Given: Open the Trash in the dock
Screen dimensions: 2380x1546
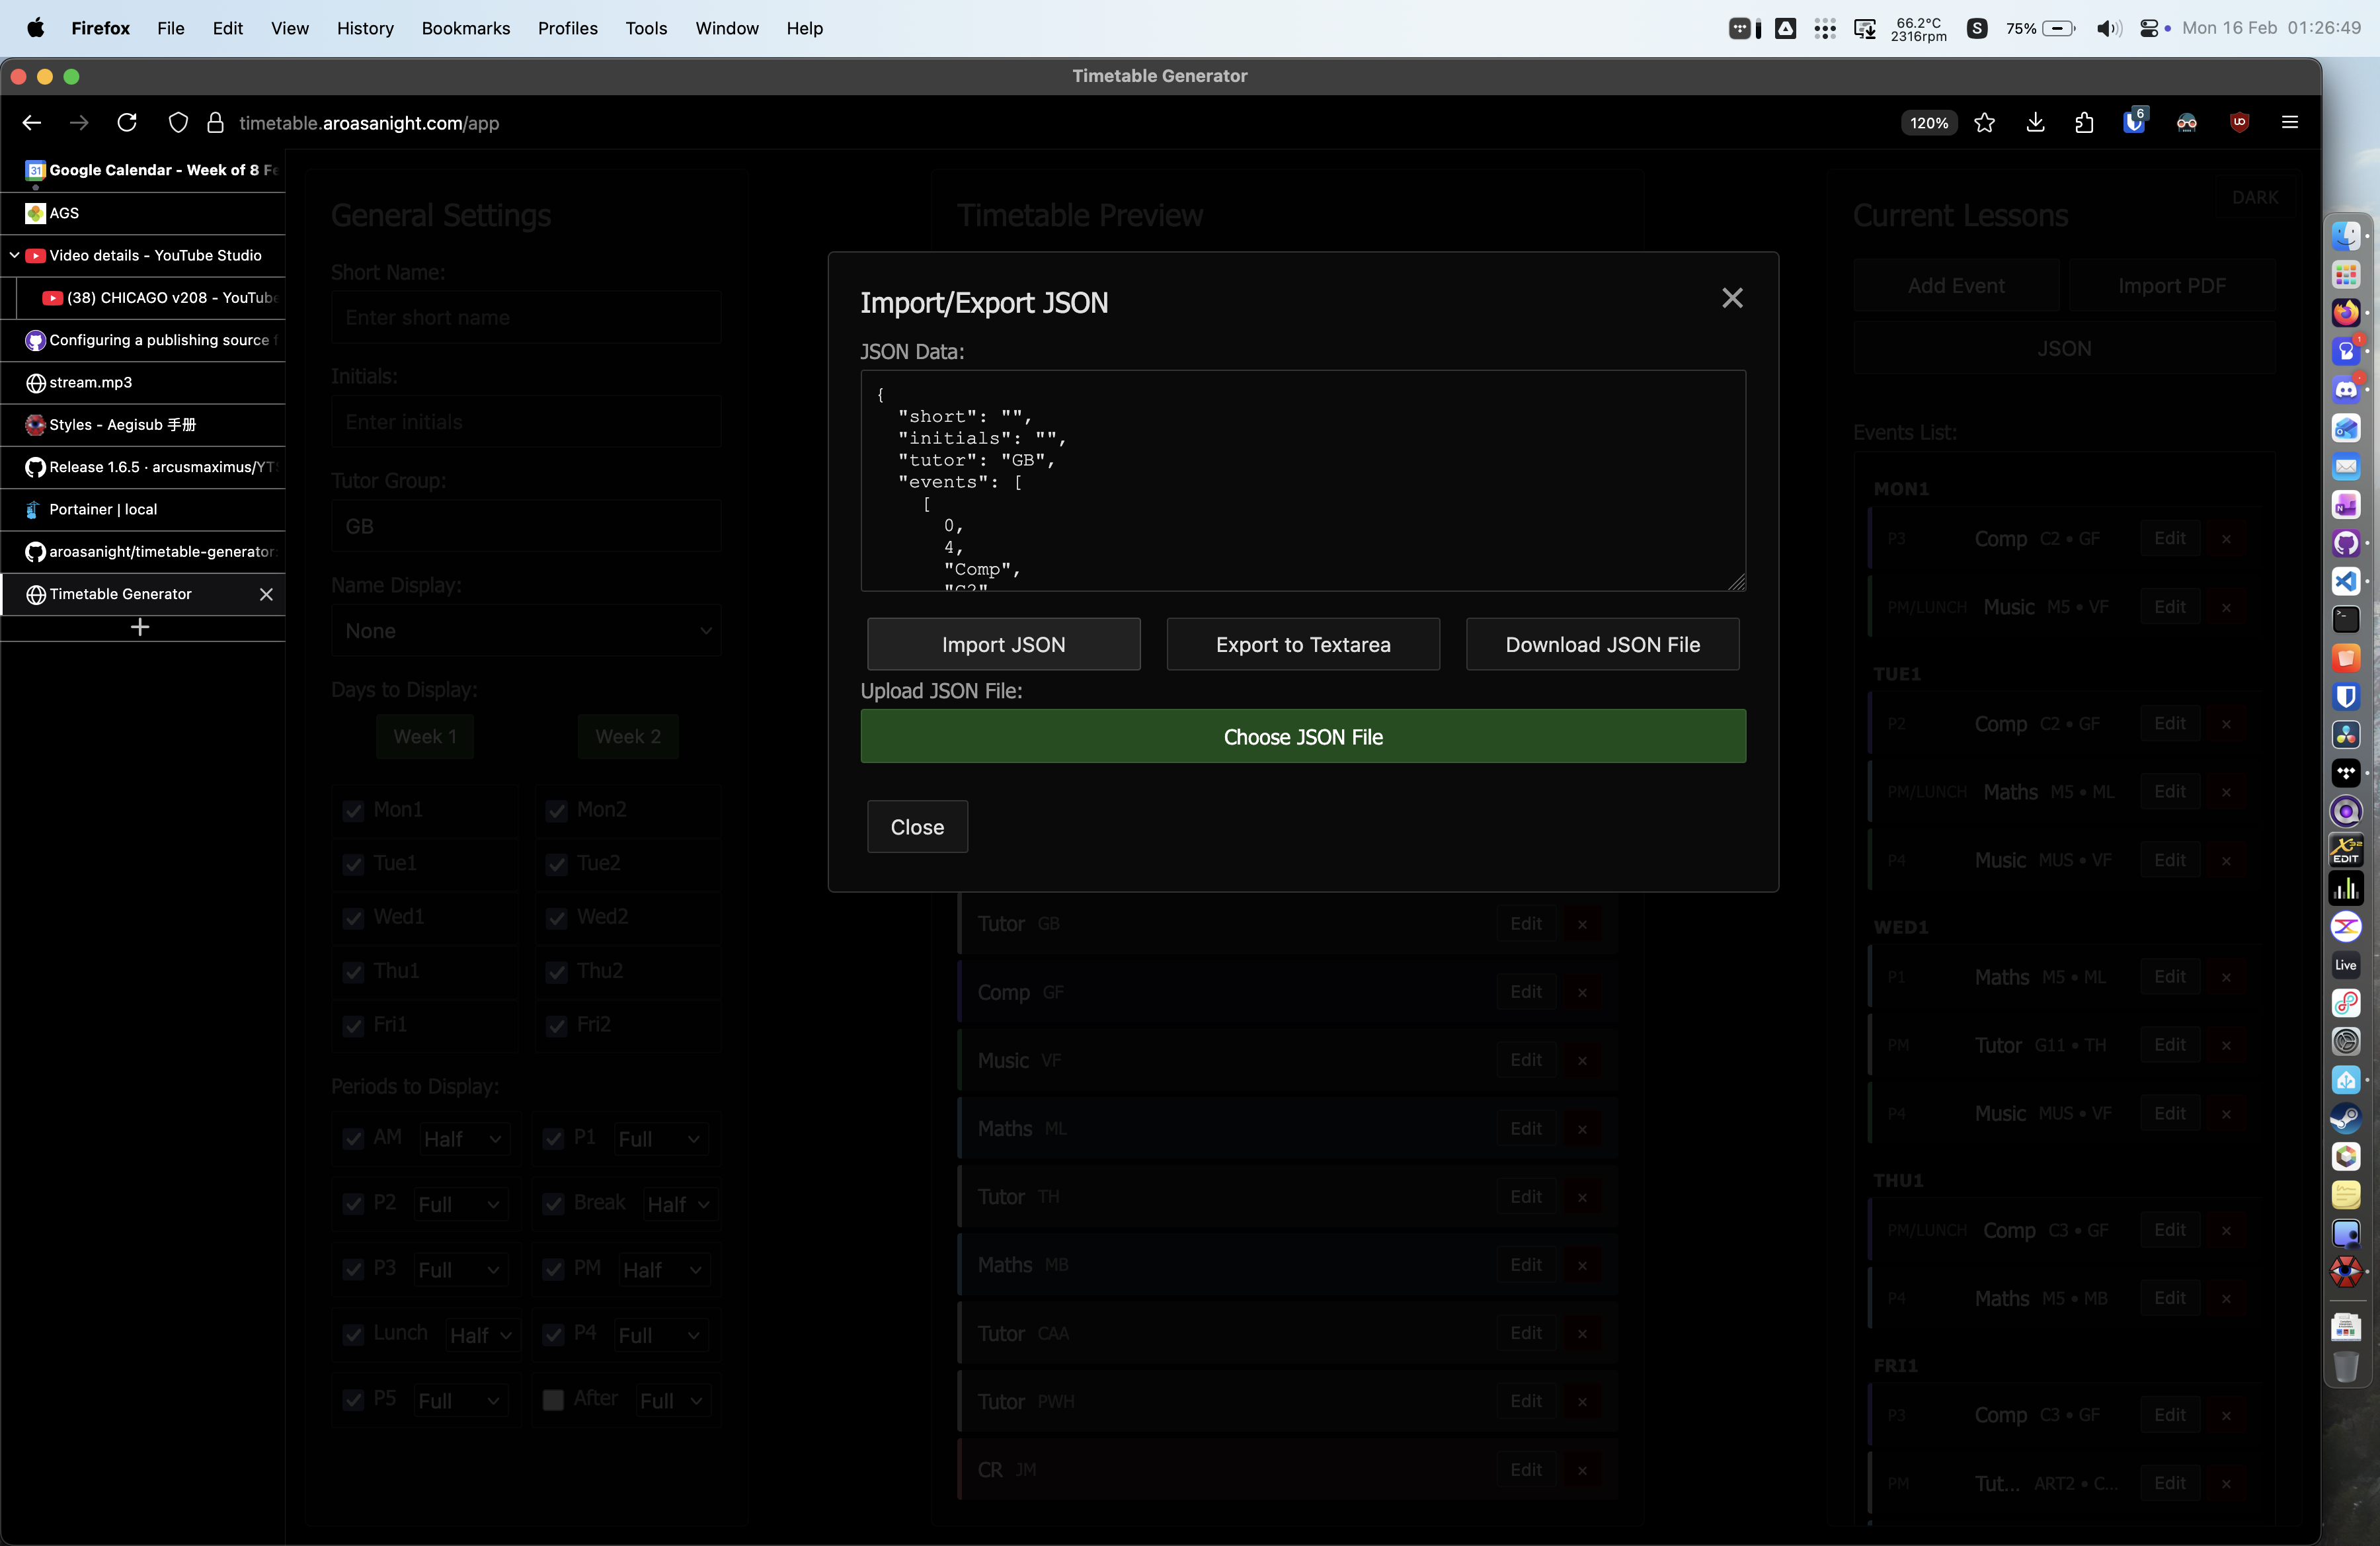Looking at the screenshot, I should coord(2346,1366).
